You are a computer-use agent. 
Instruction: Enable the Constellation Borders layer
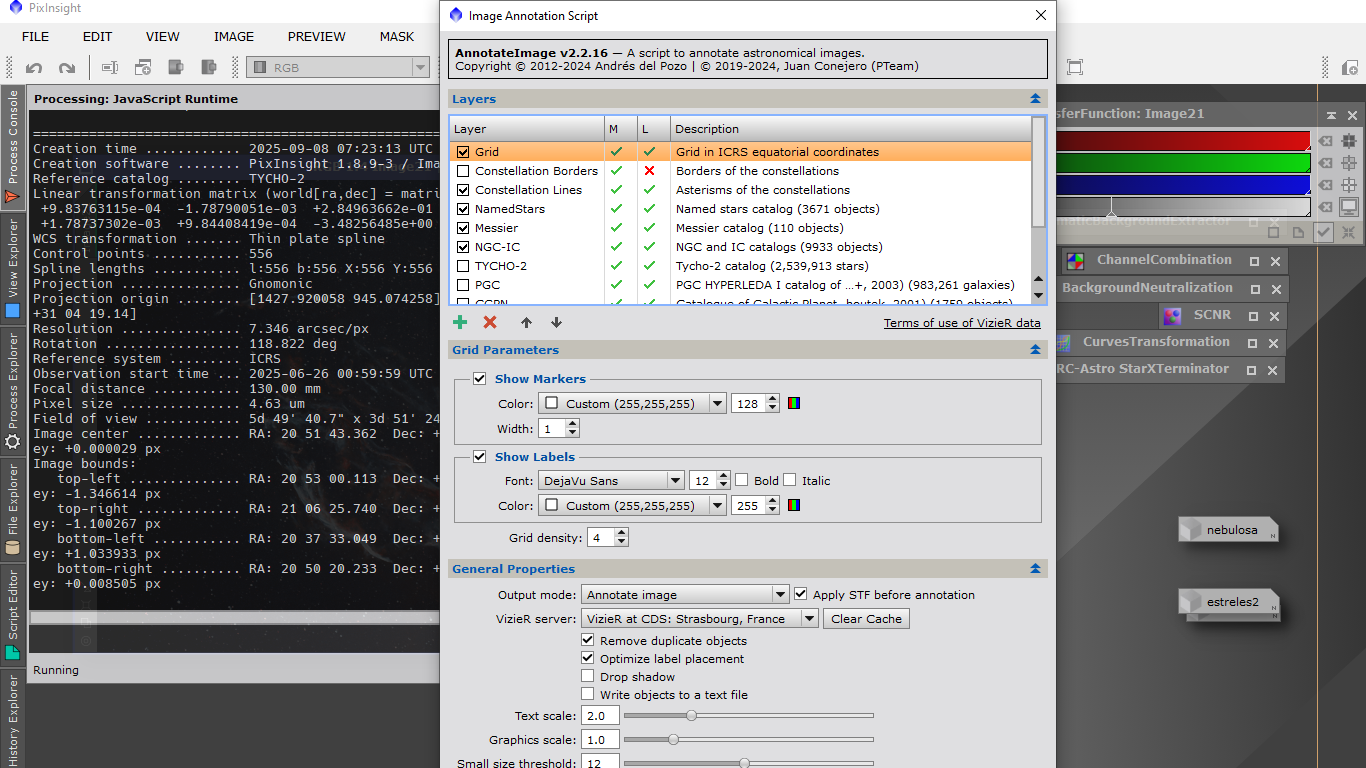tap(463, 171)
